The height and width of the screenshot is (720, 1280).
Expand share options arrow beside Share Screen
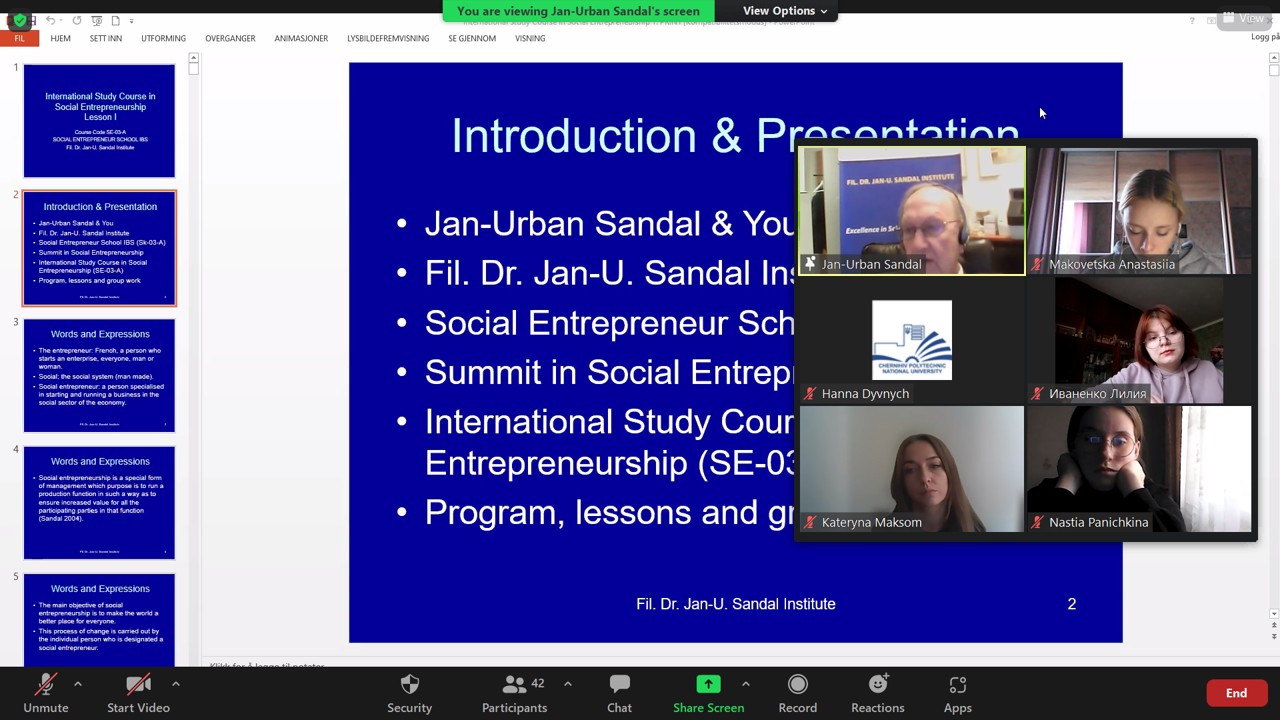[x=746, y=684]
